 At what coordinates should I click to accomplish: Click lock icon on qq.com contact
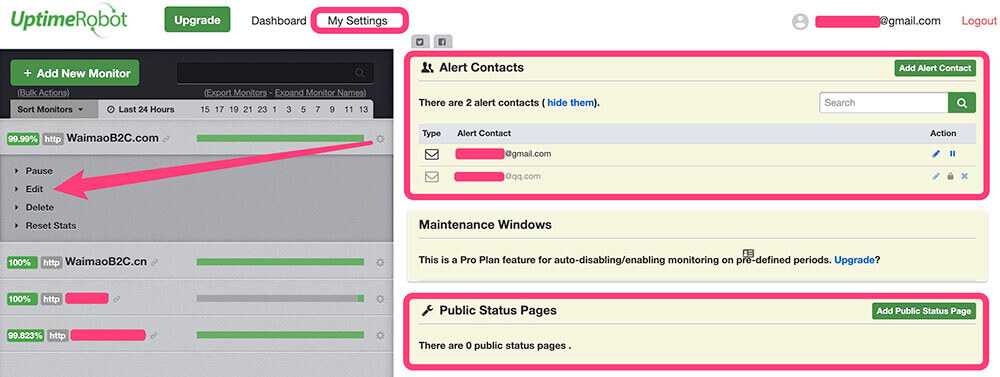tap(950, 176)
